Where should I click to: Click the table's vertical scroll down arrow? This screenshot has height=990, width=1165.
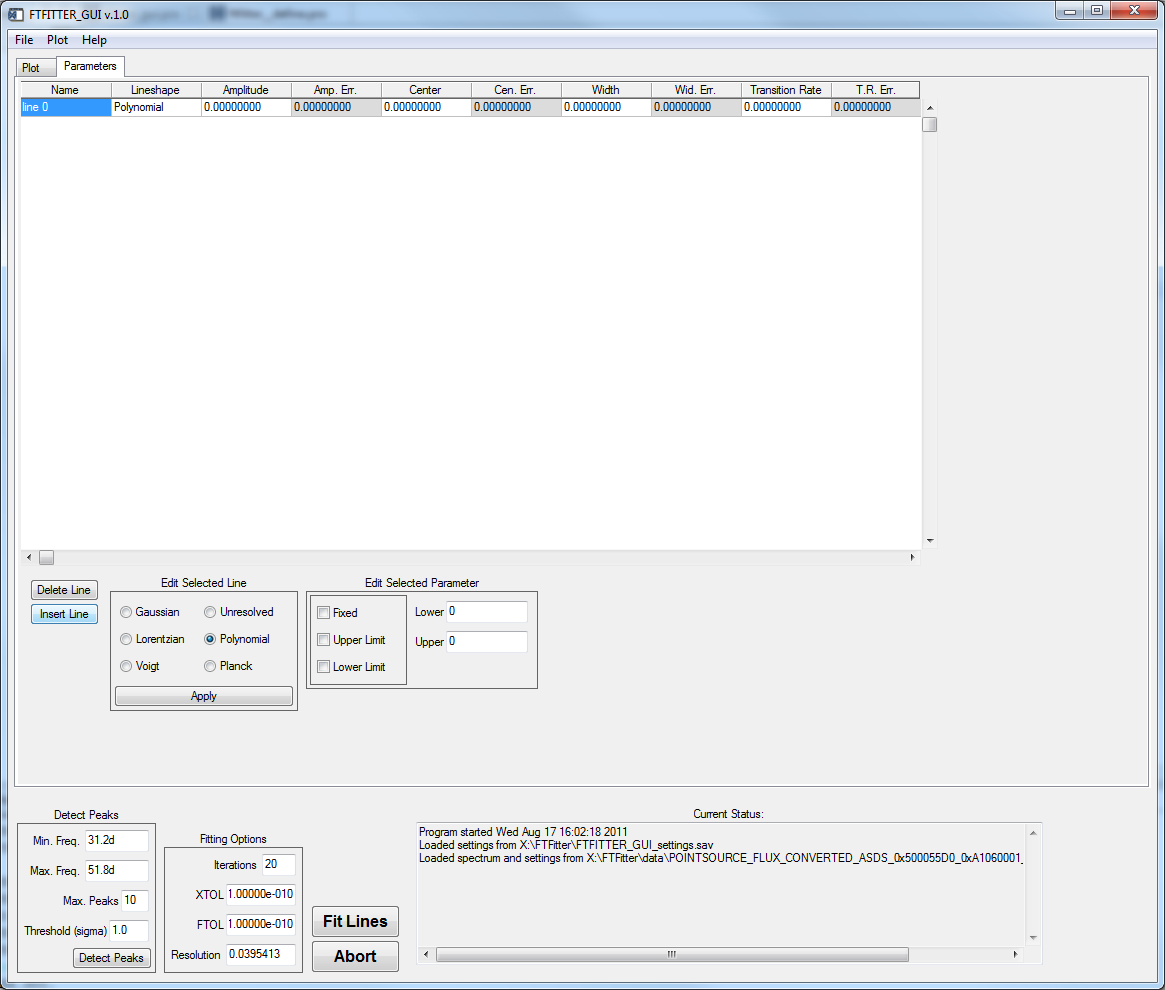click(x=929, y=541)
